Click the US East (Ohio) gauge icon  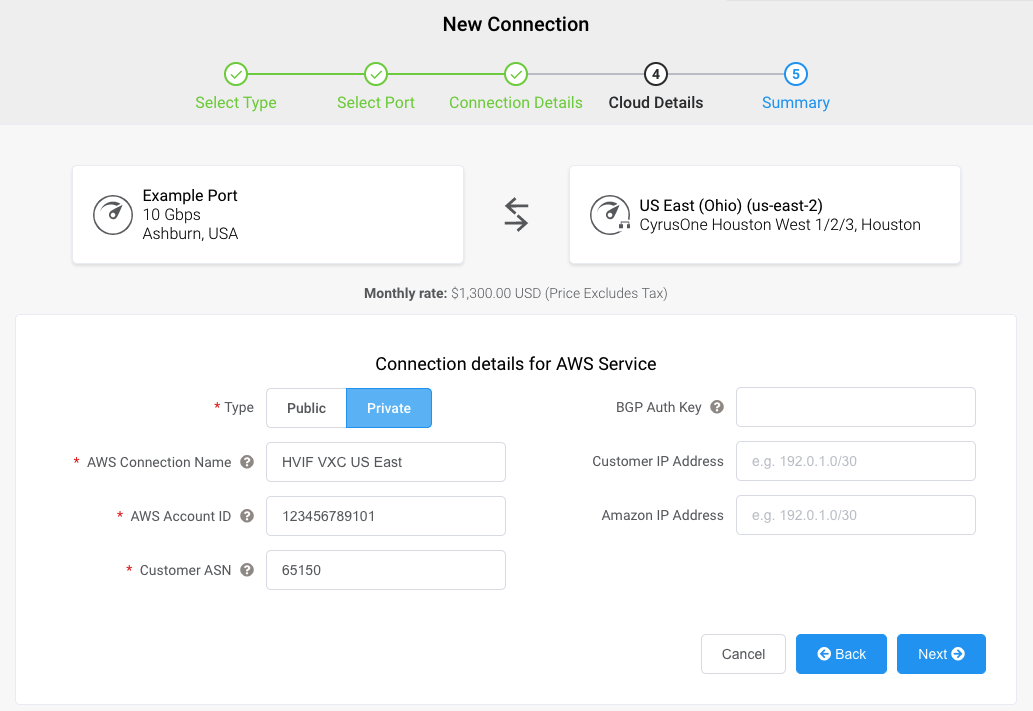pyautogui.click(x=610, y=215)
